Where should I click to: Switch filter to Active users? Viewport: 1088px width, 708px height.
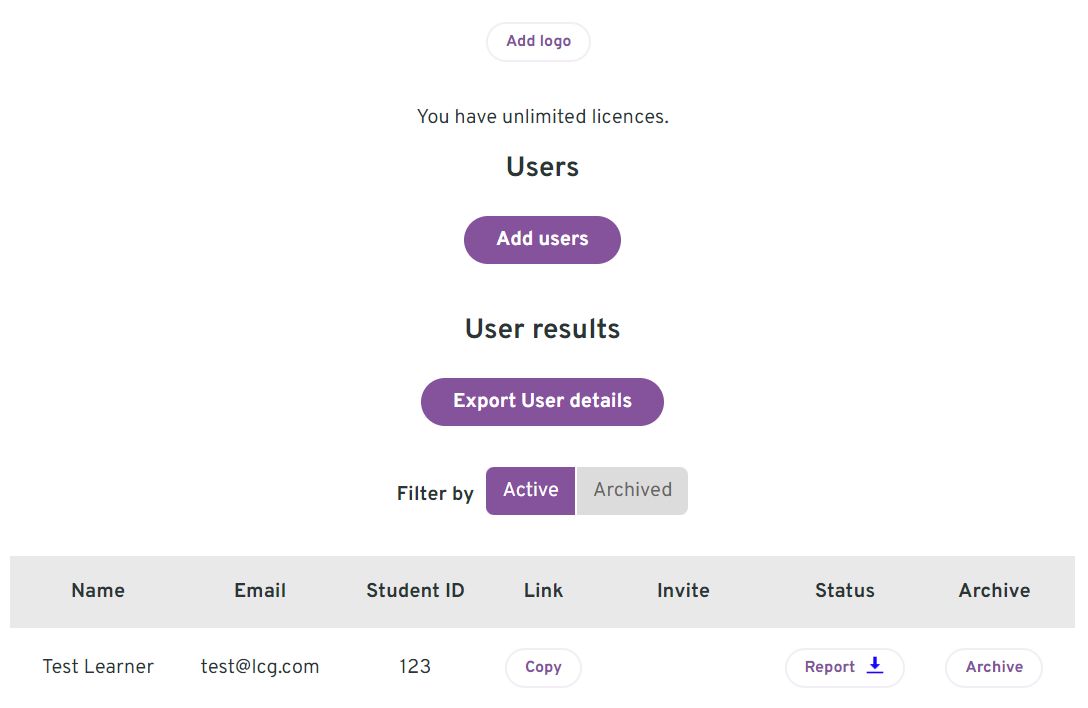[x=530, y=491]
